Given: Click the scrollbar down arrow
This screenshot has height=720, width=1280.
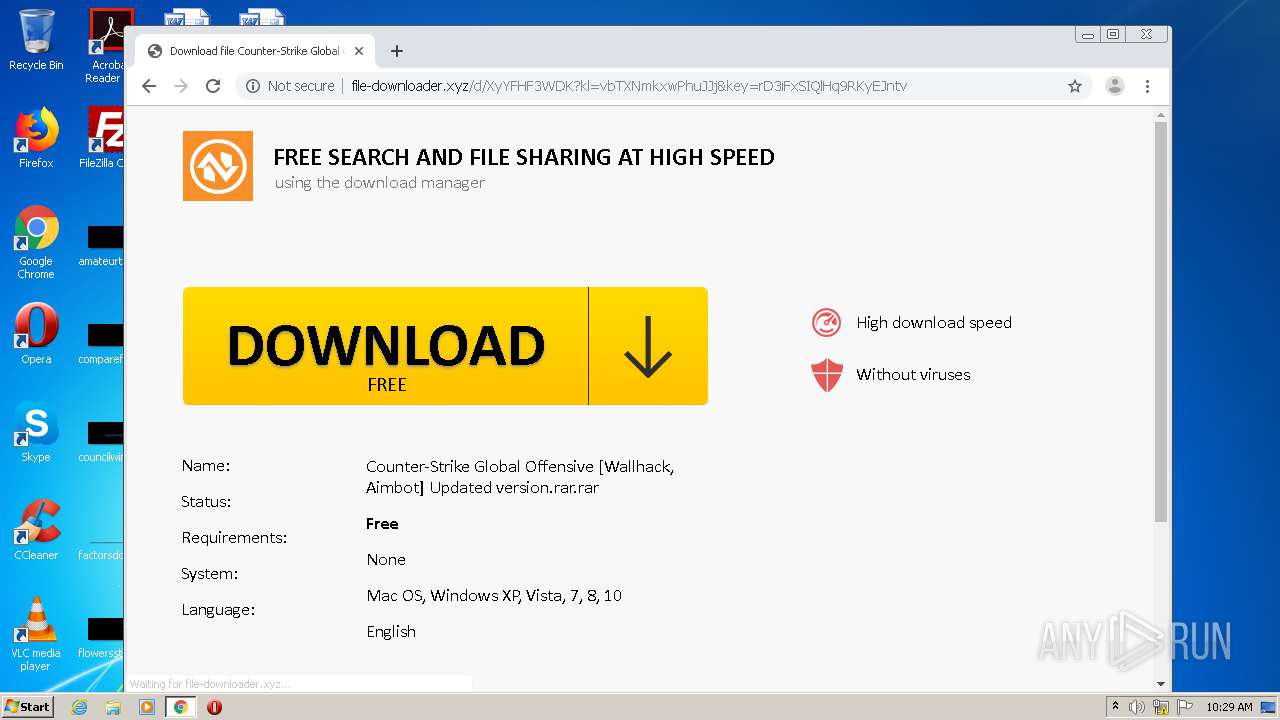Looking at the screenshot, I should 1161,684.
